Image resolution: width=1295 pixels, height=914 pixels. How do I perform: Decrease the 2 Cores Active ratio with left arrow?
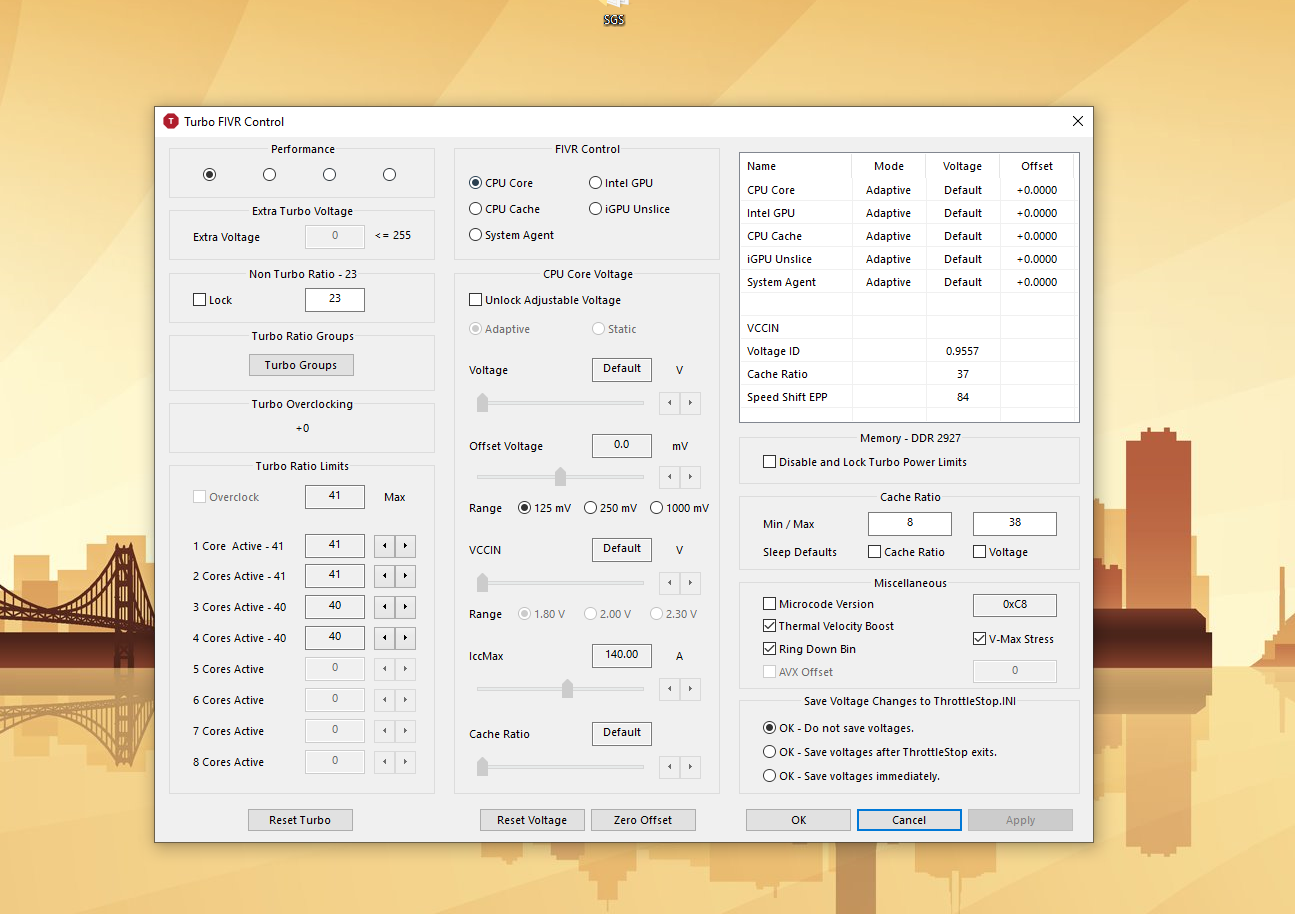pos(384,576)
